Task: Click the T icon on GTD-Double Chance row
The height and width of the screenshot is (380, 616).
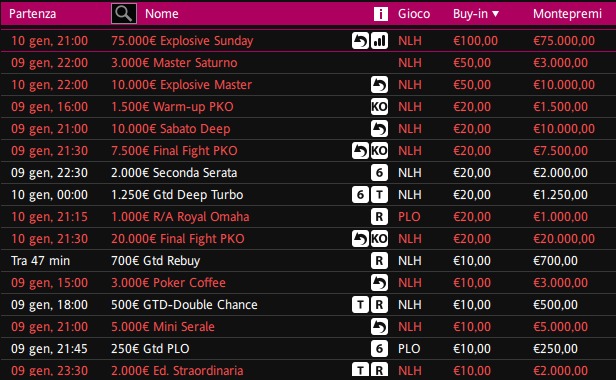Action: click(361, 305)
